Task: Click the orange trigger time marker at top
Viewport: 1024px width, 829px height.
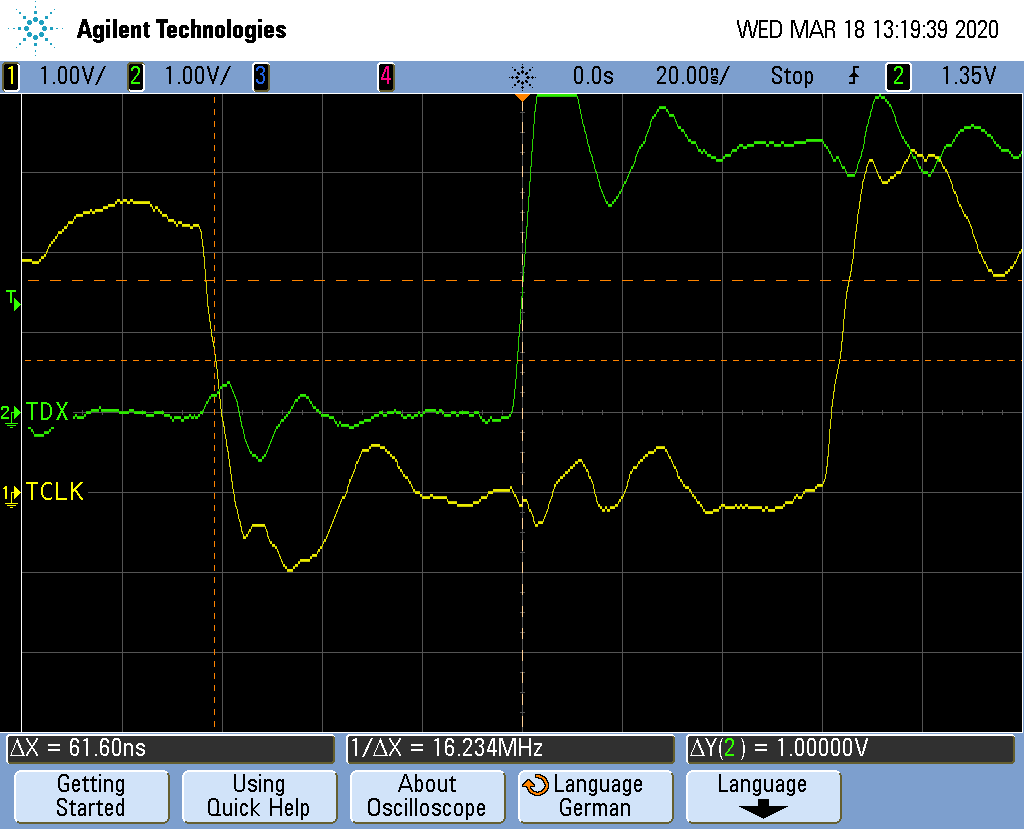Action: pos(522,97)
